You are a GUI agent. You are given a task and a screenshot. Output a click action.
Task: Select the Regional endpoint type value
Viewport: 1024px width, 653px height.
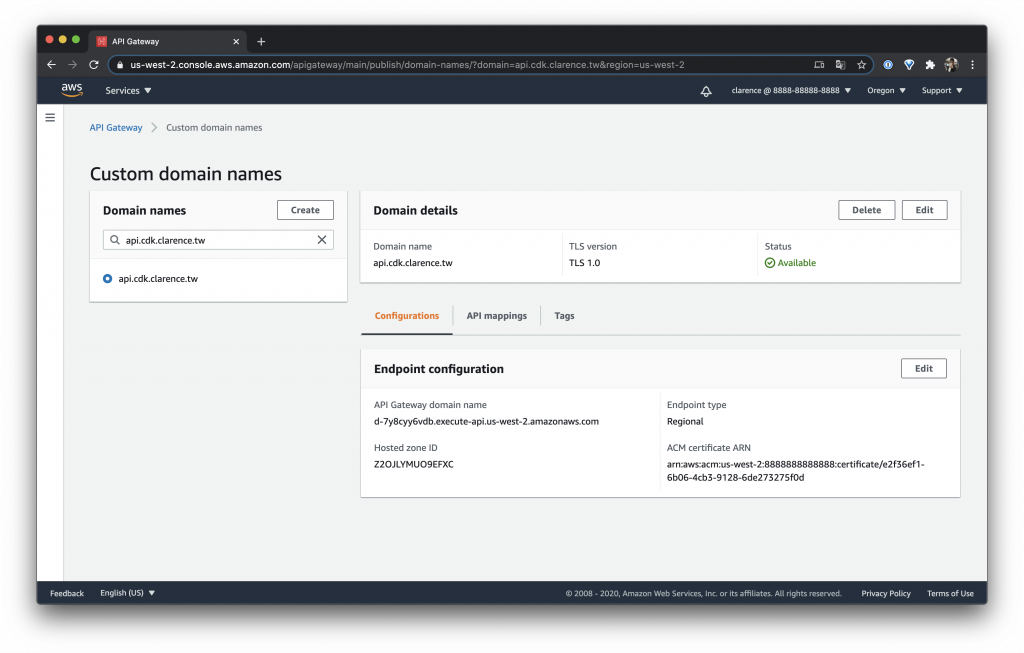[x=685, y=421]
